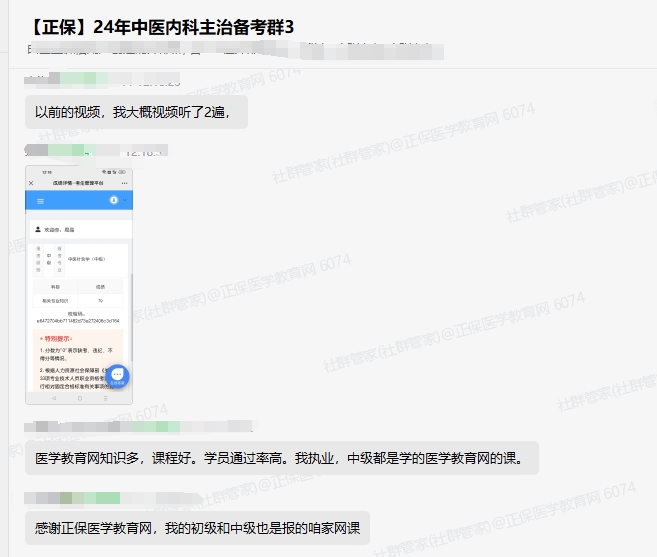The image size is (657, 557).
Task: Click the X close icon in the phone screenshot
Action: (31, 184)
